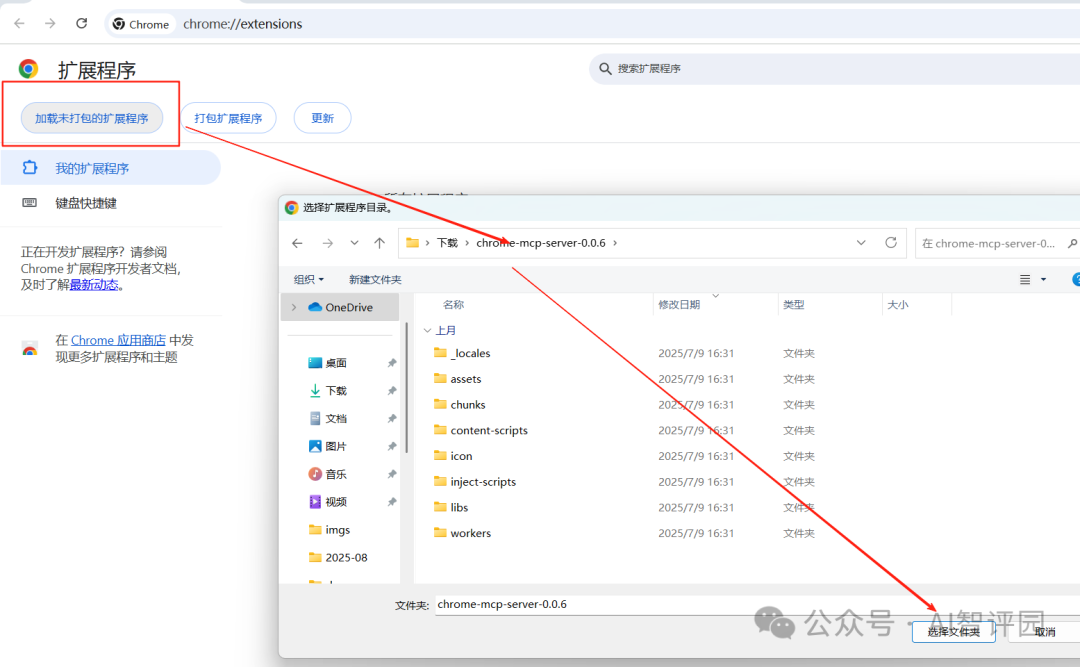The height and width of the screenshot is (667, 1080).
Task: Refresh the folder listing in dialog
Action: 891,243
